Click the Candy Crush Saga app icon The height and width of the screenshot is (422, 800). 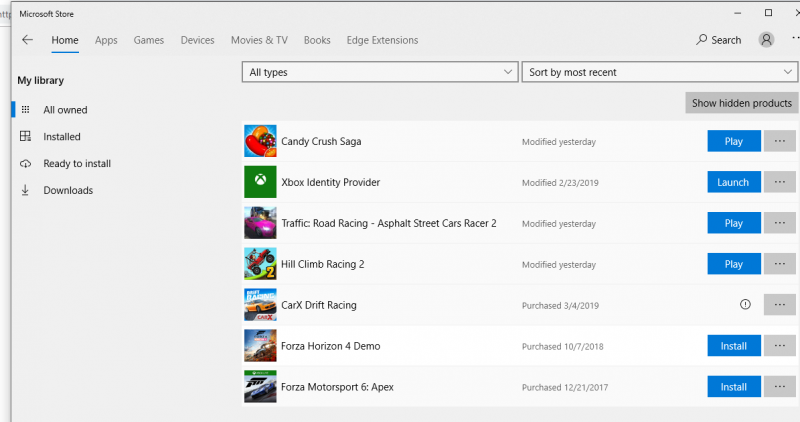point(260,141)
